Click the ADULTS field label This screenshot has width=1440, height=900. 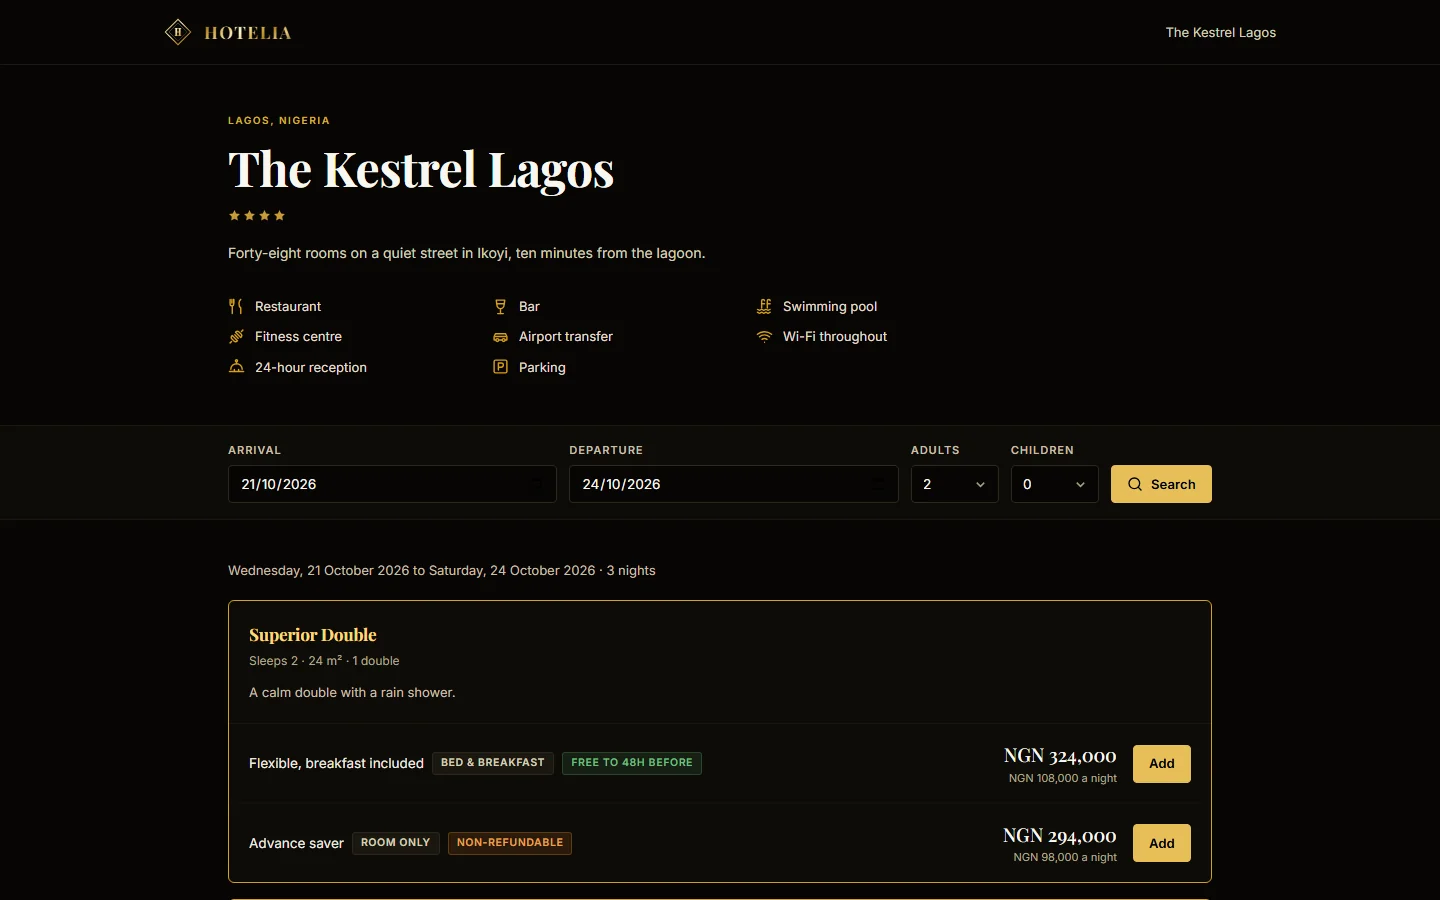[935, 450]
